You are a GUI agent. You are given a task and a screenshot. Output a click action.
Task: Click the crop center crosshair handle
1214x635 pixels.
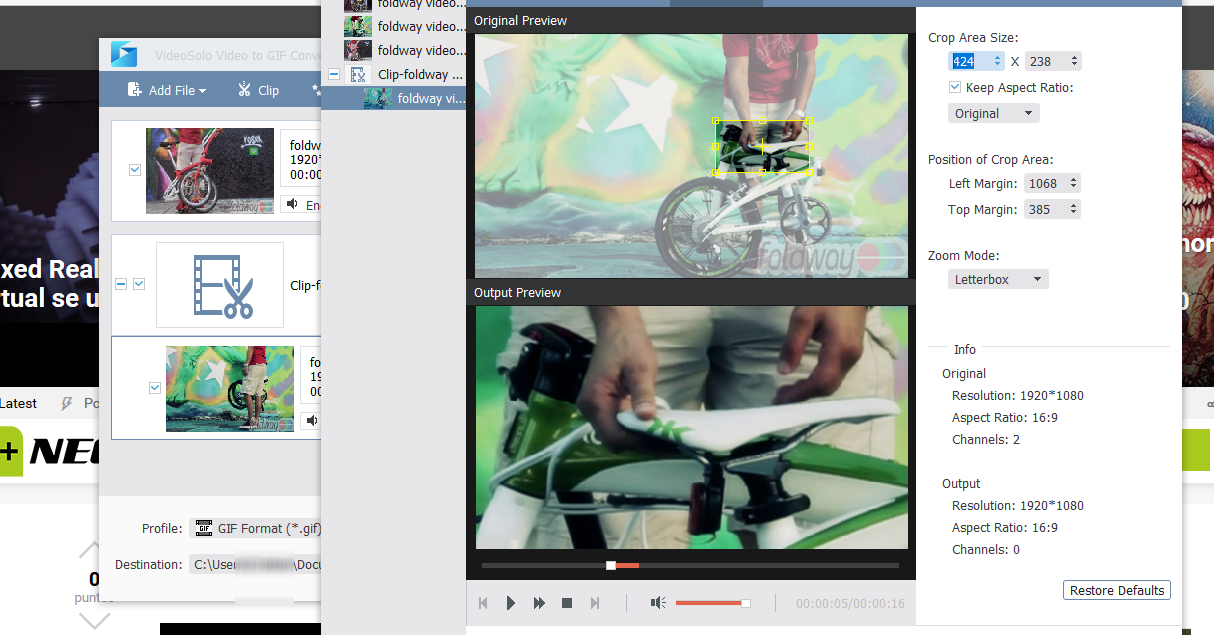point(762,147)
